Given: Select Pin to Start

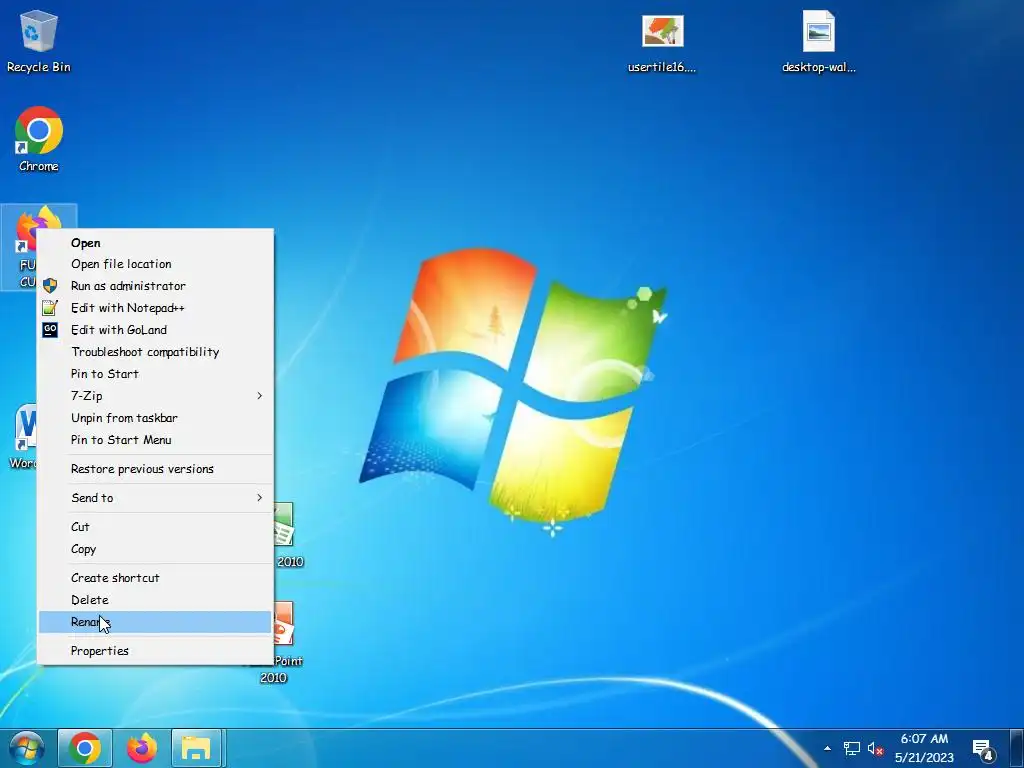Looking at the screenshot, I should pyautogui.click(x=155, y=374).
